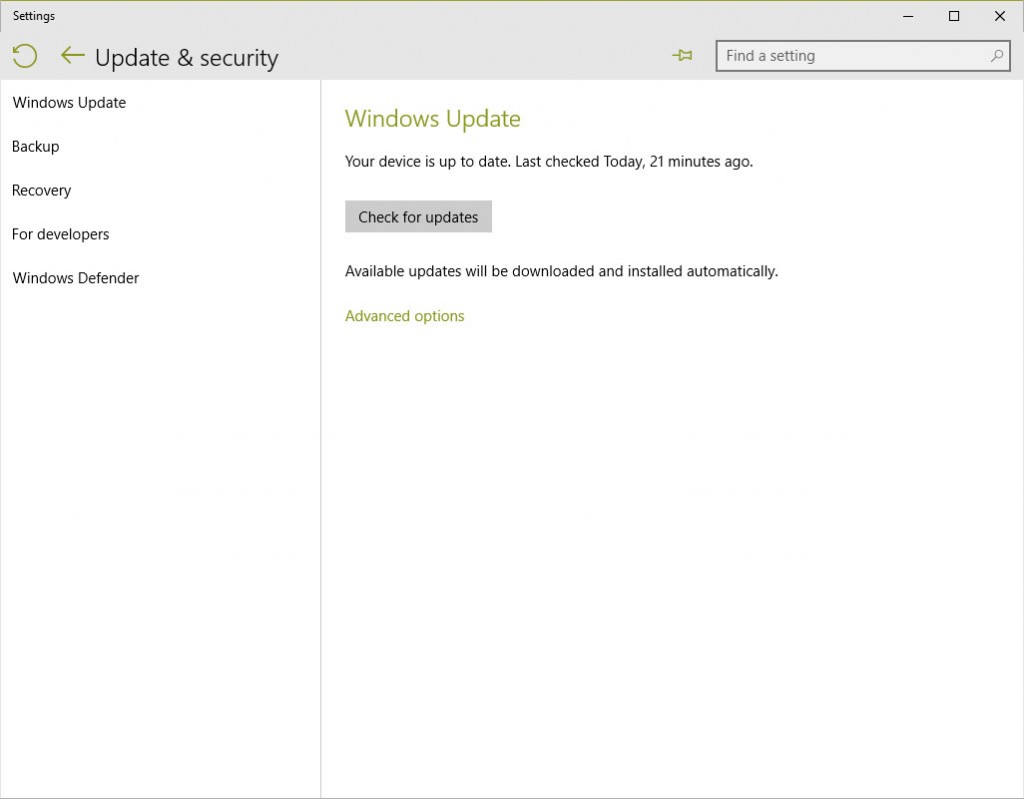This screenshot has width=1024, height=799.
Task: Focus the Find a setting search box
Action: point(863,56)
